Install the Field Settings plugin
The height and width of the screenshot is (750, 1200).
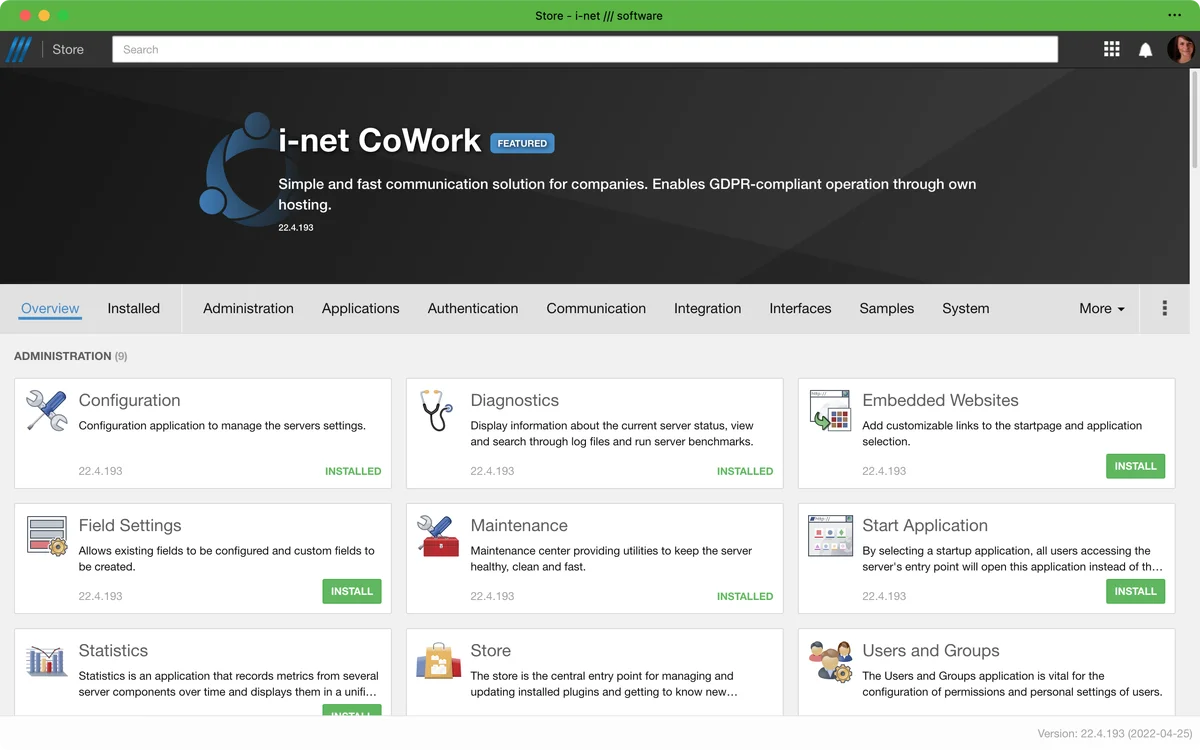click(x=351, y=591)
